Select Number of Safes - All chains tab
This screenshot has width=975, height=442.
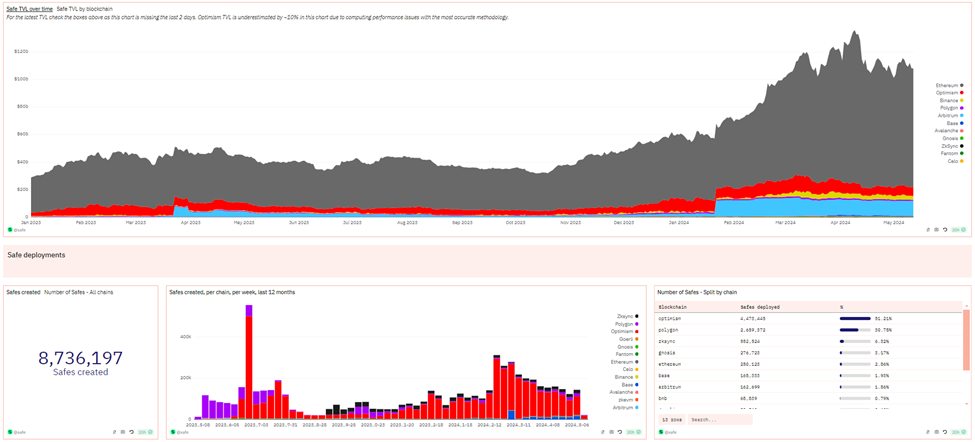(78, 292)
